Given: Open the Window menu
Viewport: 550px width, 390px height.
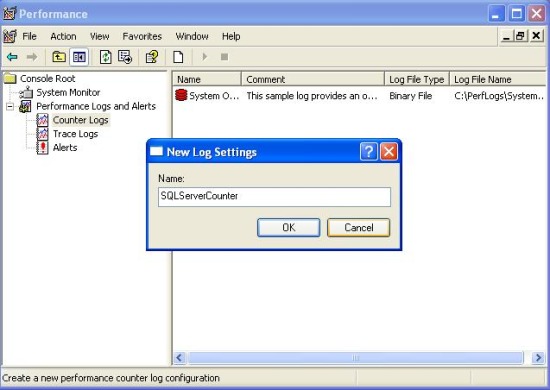Looking at the screenshot, I should (x=192, y=36).
